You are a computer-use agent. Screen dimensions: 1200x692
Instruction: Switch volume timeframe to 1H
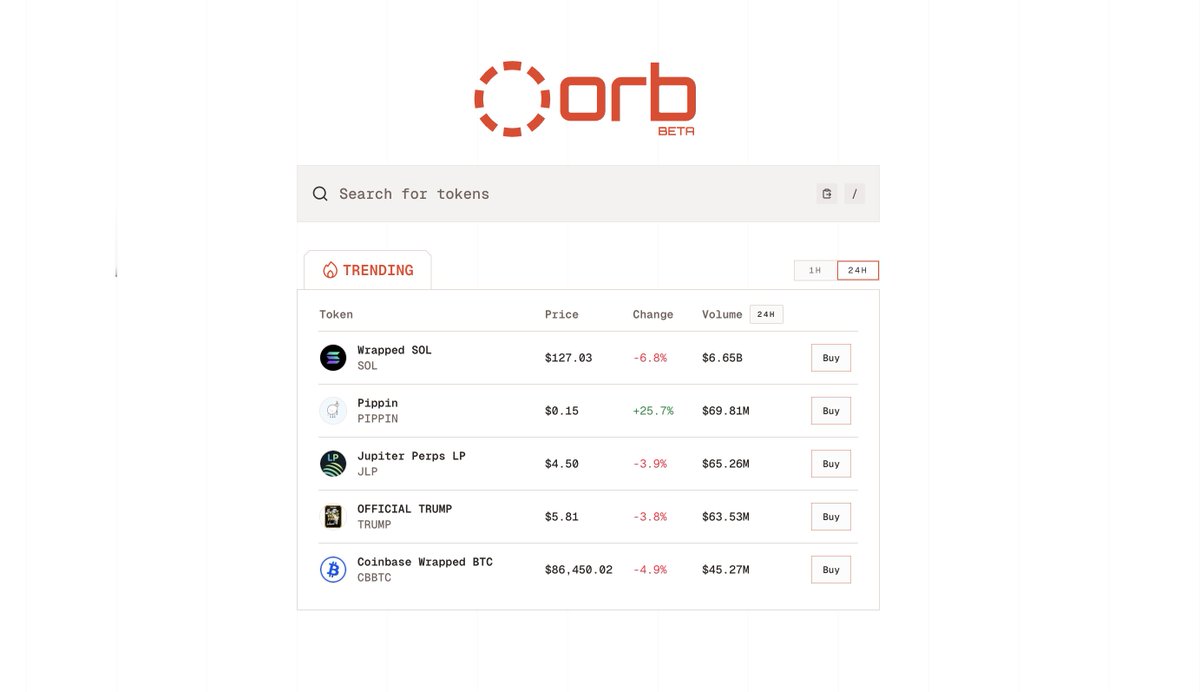(x=814, y=270)
